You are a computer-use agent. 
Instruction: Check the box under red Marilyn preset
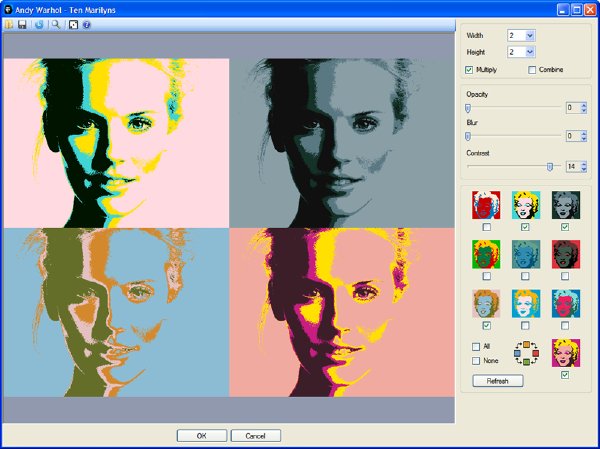(486, 227)
